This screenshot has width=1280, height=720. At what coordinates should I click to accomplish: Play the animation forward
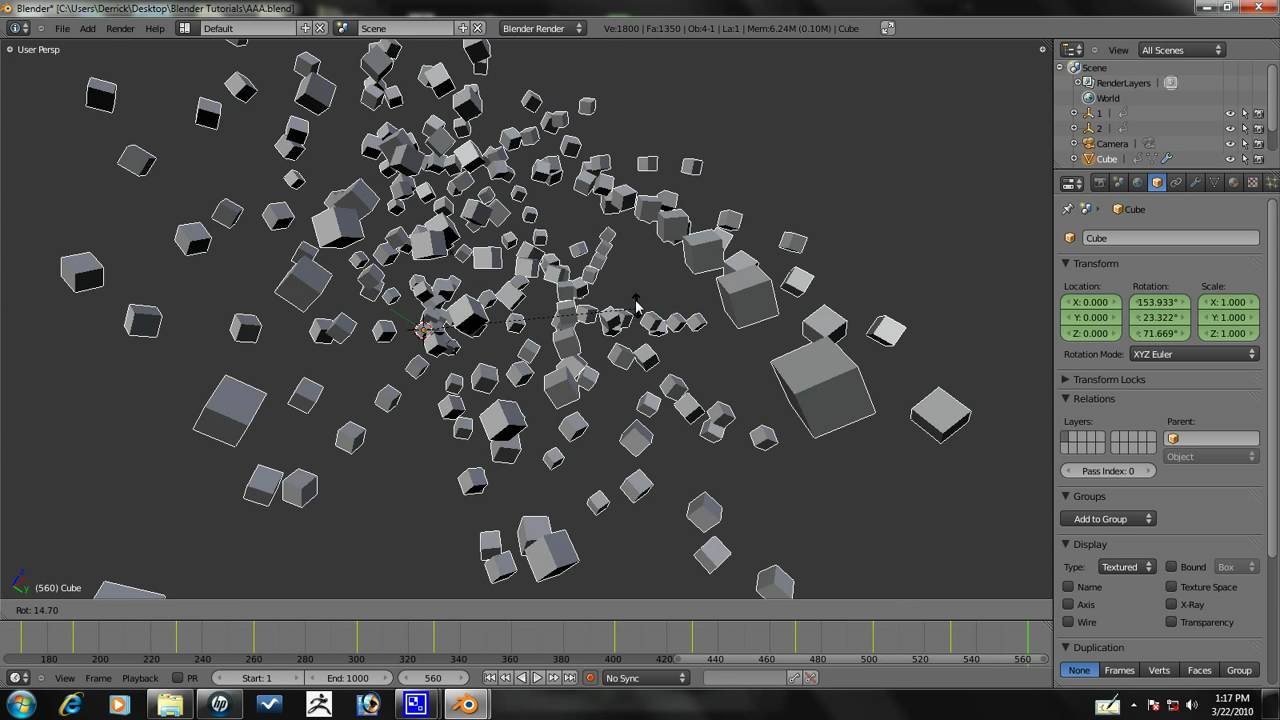pos(537,678)
